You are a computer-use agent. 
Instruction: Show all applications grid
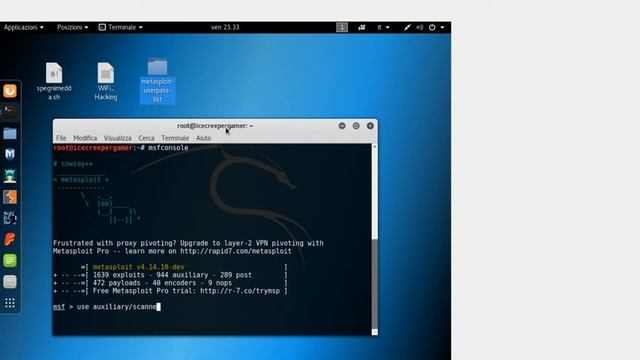coord(10,303)
